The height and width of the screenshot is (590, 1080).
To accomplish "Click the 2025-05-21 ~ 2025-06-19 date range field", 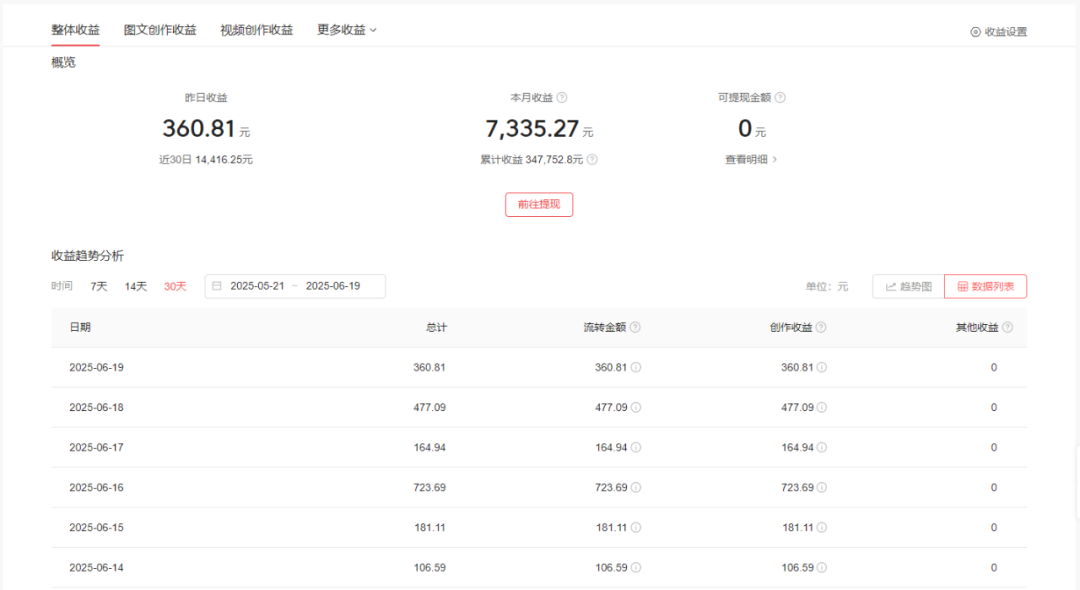I will (300, 286).
